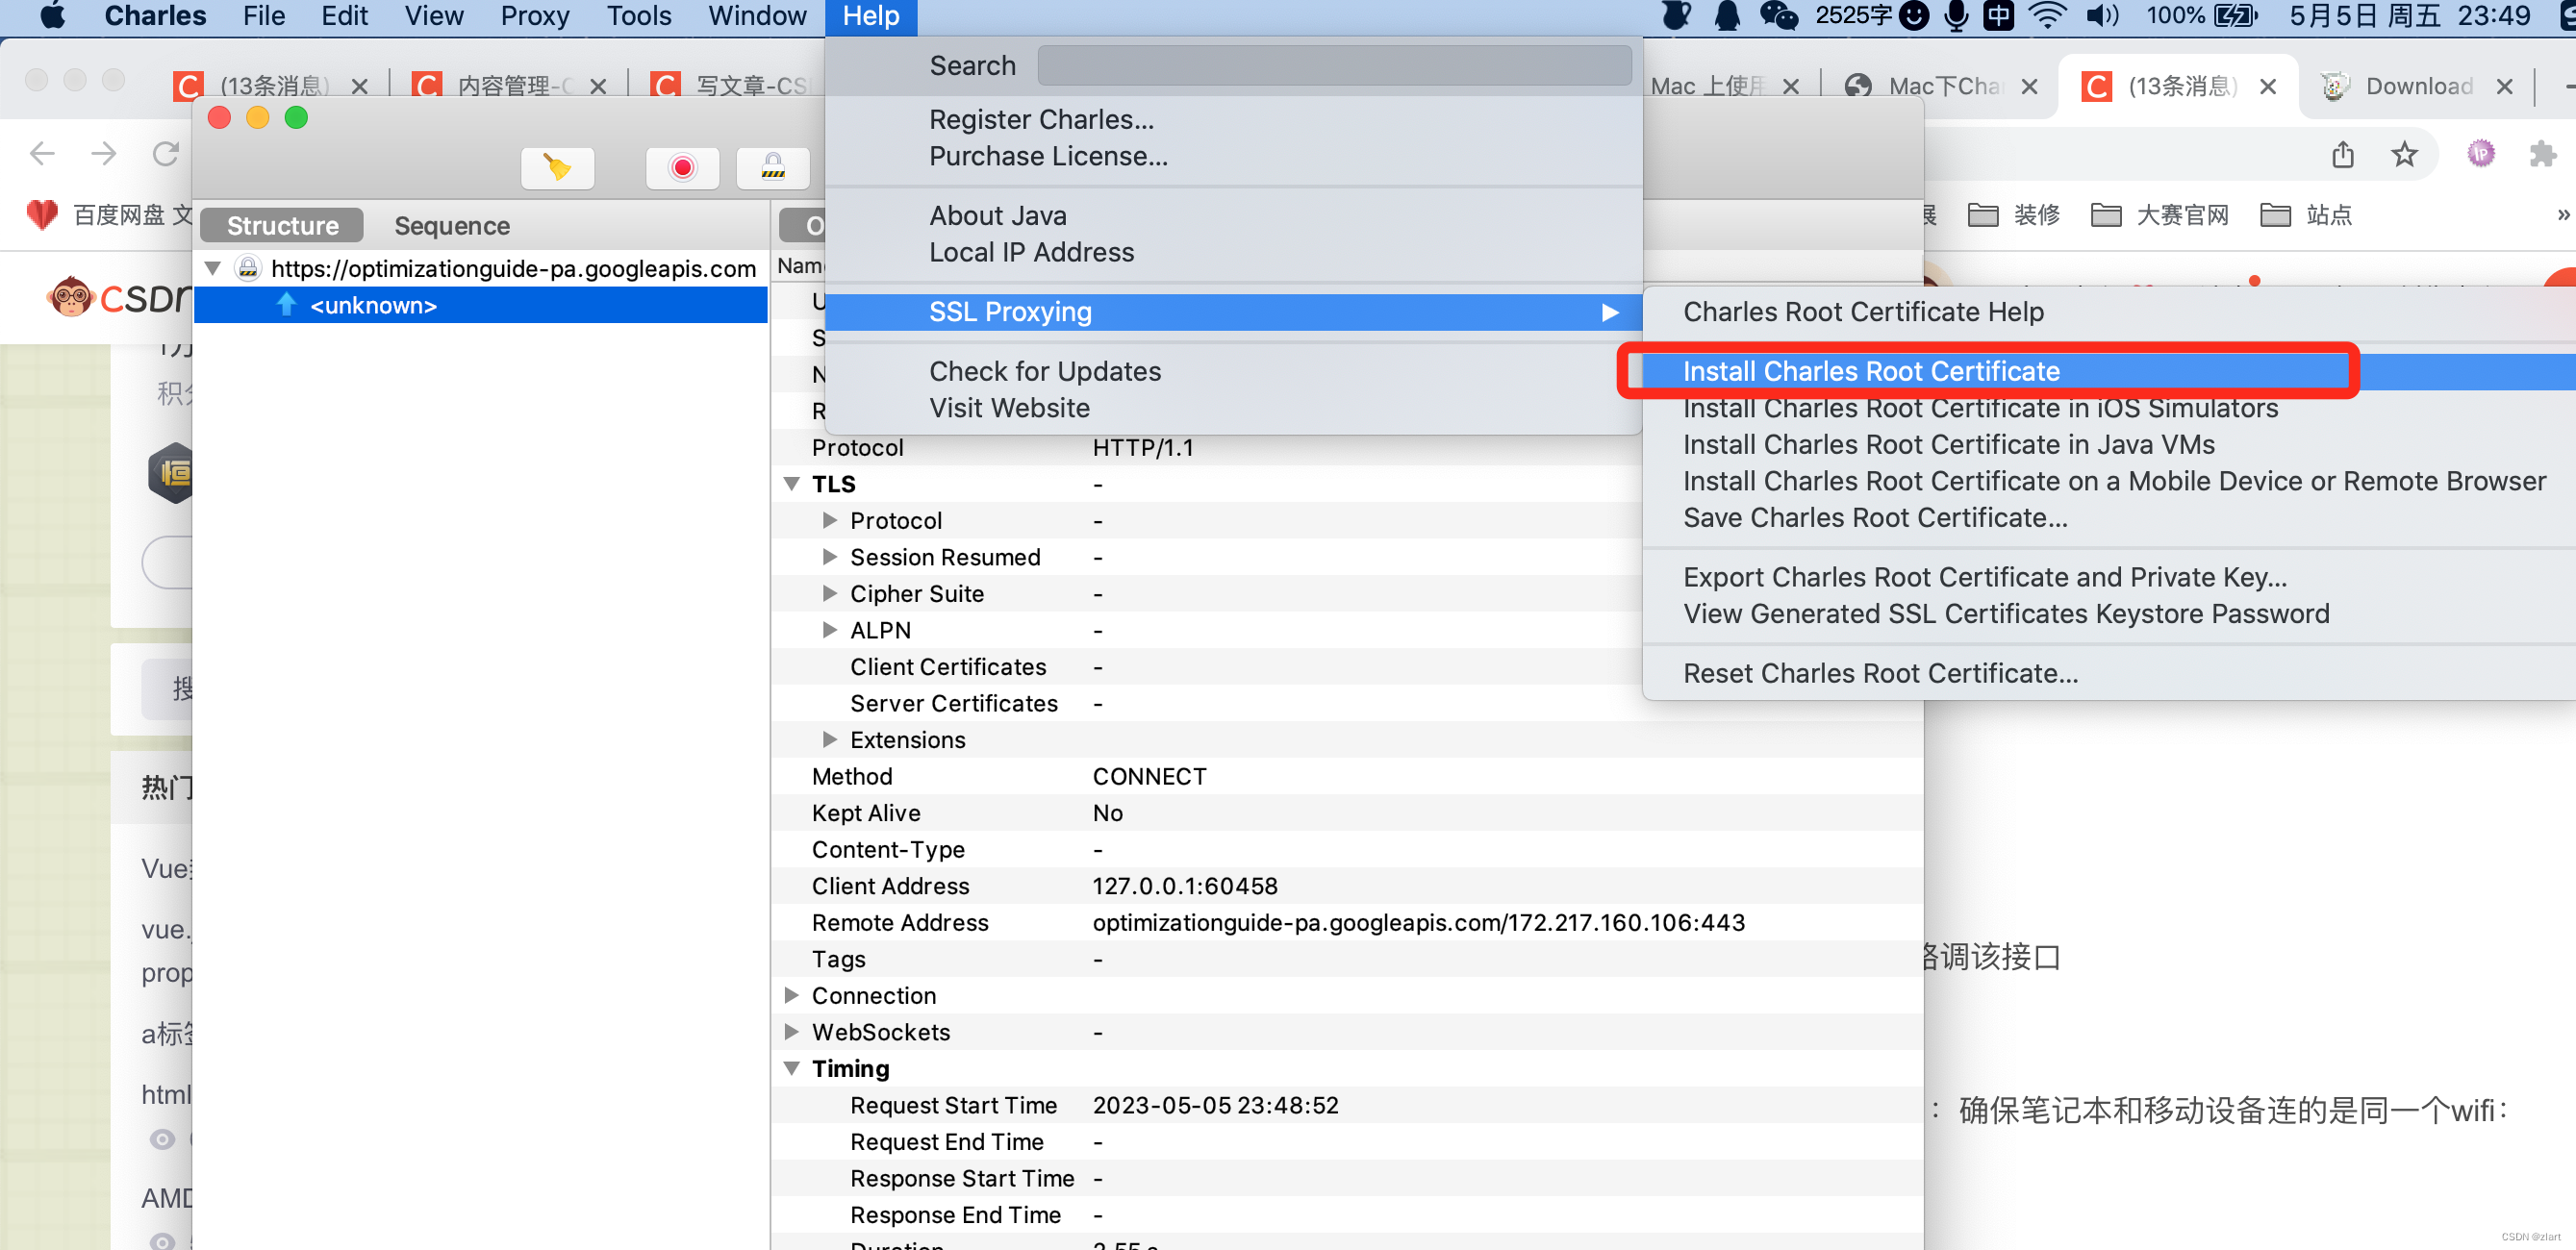
Task: Open the Tools menu
Action: (x=639, y=16)
